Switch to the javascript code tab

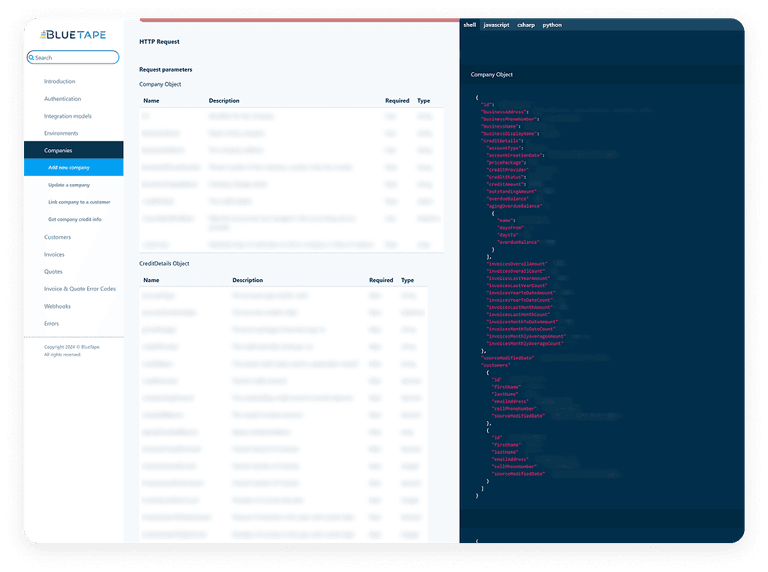click(497, 25)
